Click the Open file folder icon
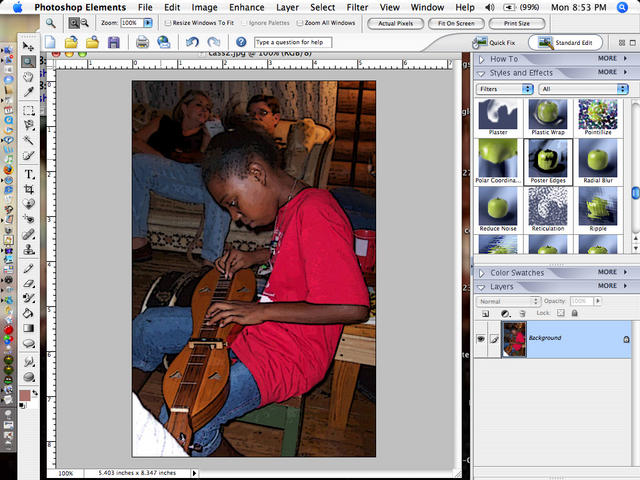Screen dimensions: 640x480 [71, 42]
